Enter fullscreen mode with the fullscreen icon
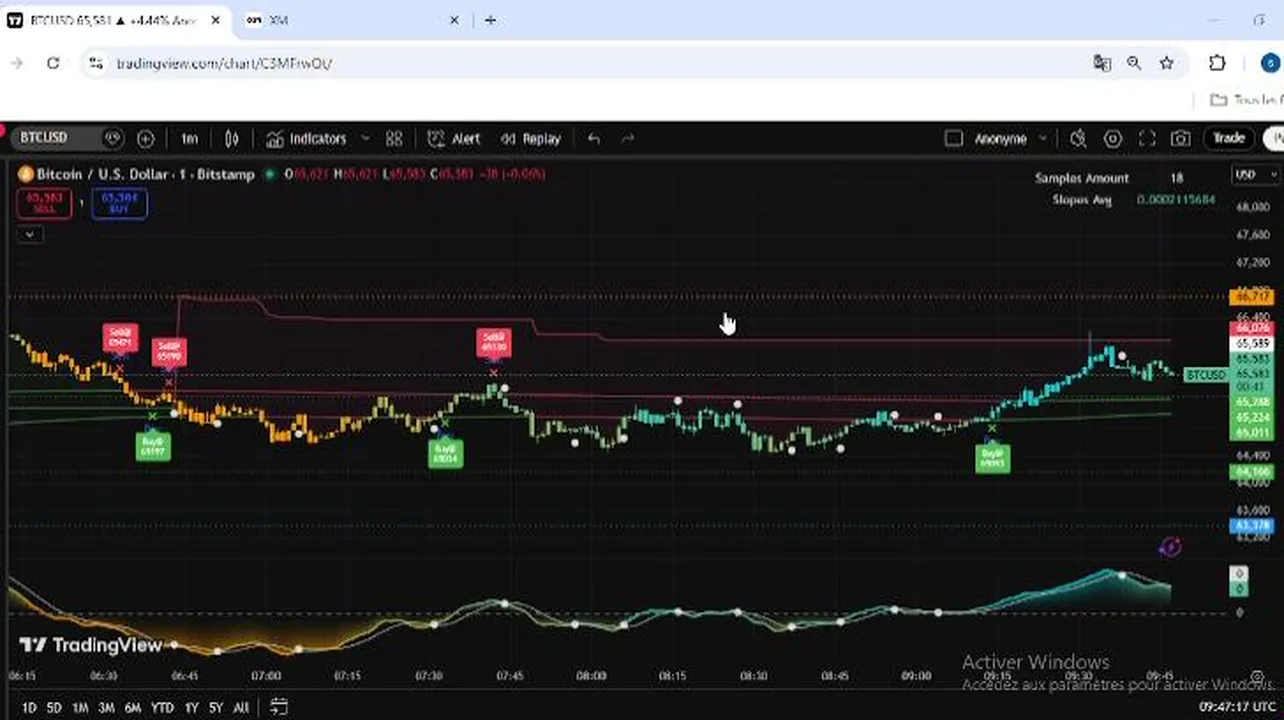 (x=1147, y=139)
